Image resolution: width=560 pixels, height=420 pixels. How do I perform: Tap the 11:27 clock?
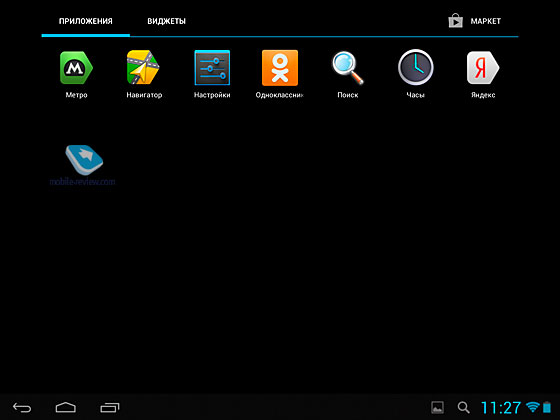coord(501,408)
